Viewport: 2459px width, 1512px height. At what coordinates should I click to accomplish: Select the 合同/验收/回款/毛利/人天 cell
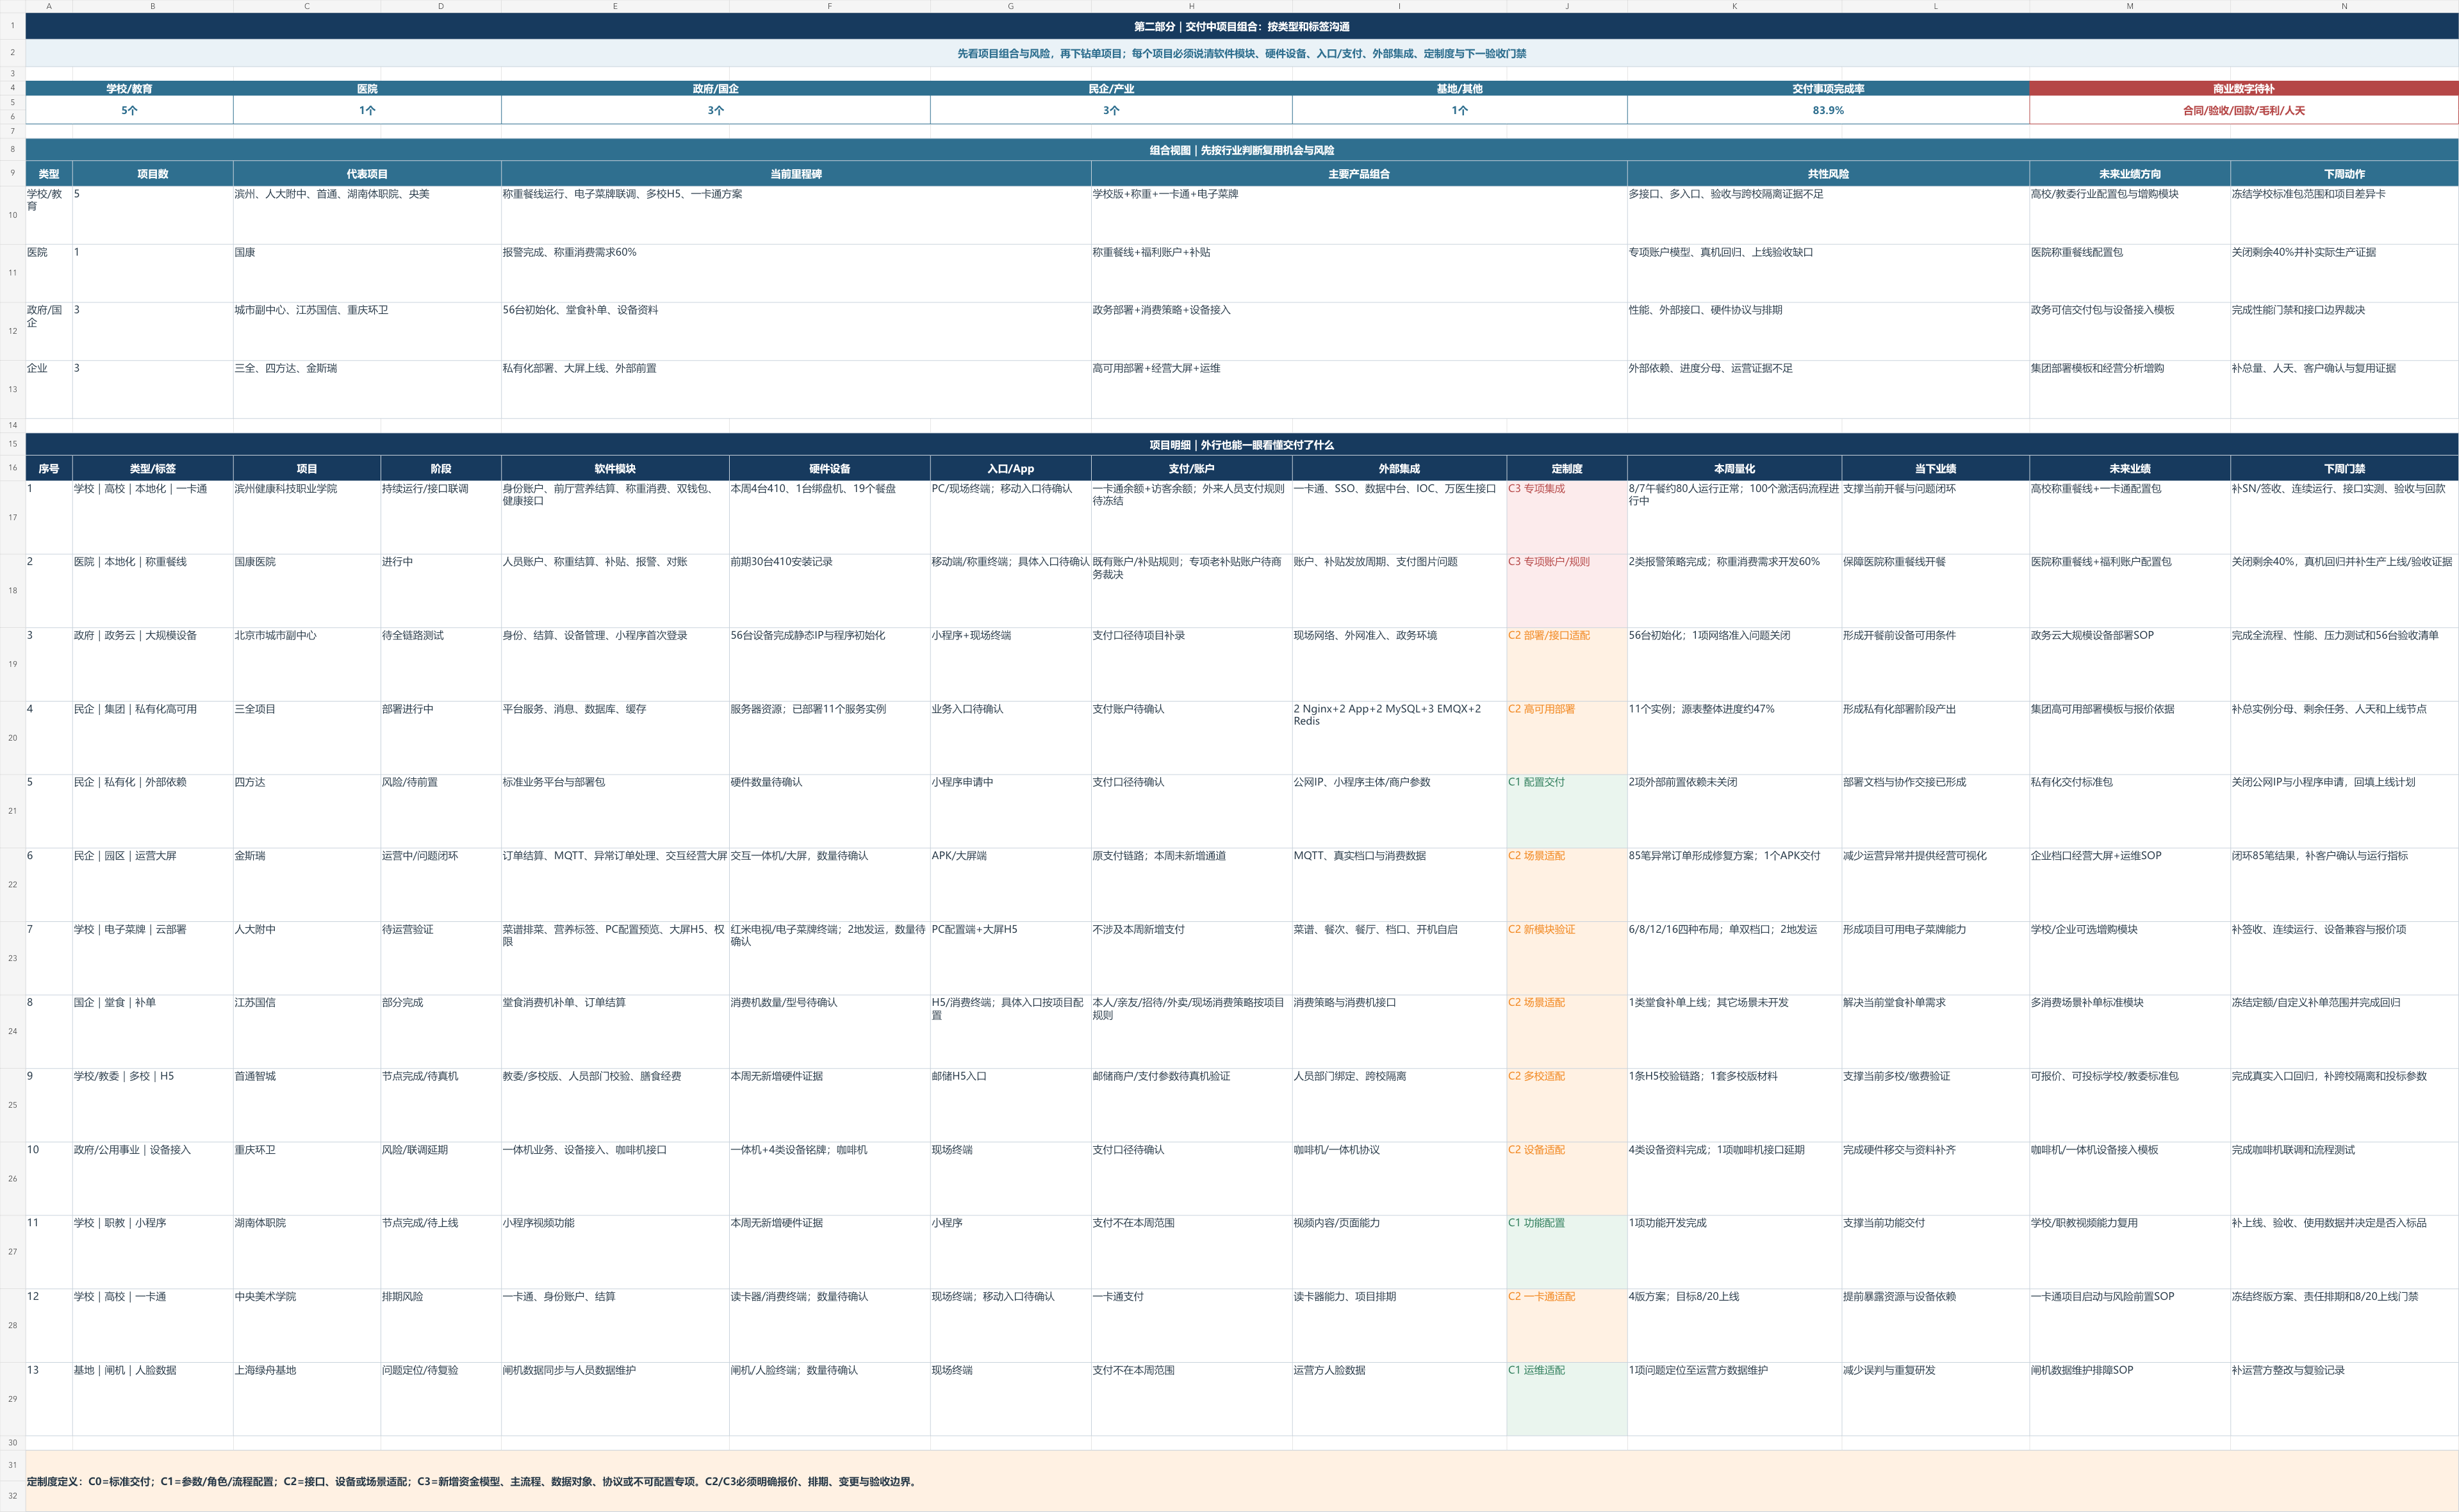(2243, 110)
